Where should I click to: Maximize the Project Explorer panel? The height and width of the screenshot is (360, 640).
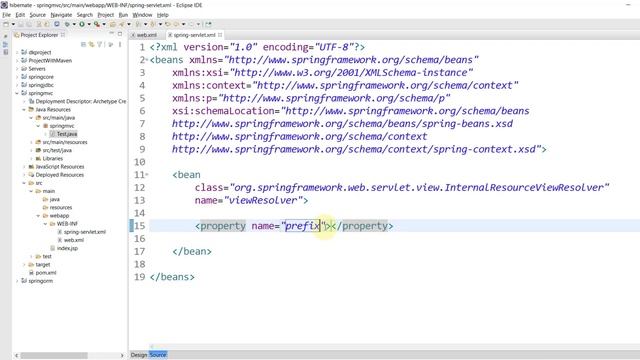click(120, 34)
